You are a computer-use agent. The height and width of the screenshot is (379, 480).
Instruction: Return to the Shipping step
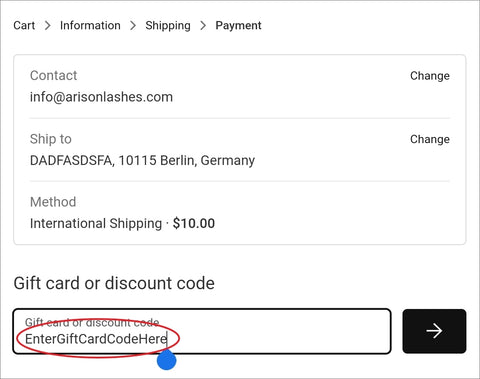(168, 26)
